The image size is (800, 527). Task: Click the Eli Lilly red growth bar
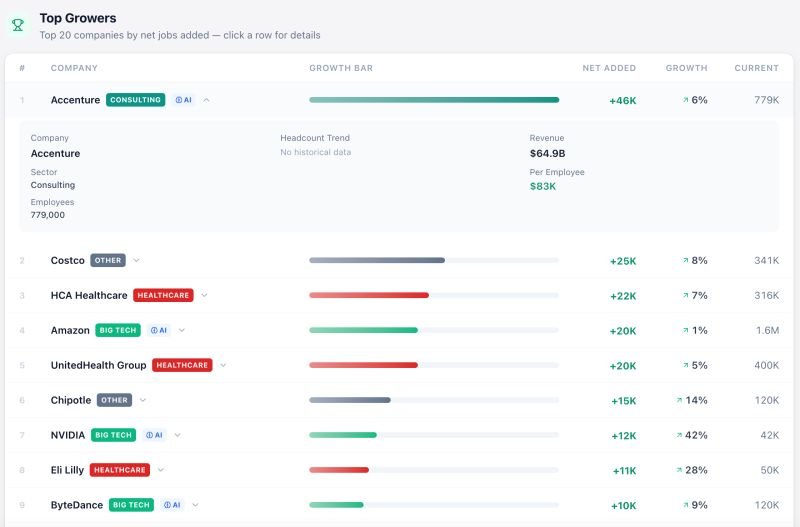pyautogui.click(x=339, y=470)
